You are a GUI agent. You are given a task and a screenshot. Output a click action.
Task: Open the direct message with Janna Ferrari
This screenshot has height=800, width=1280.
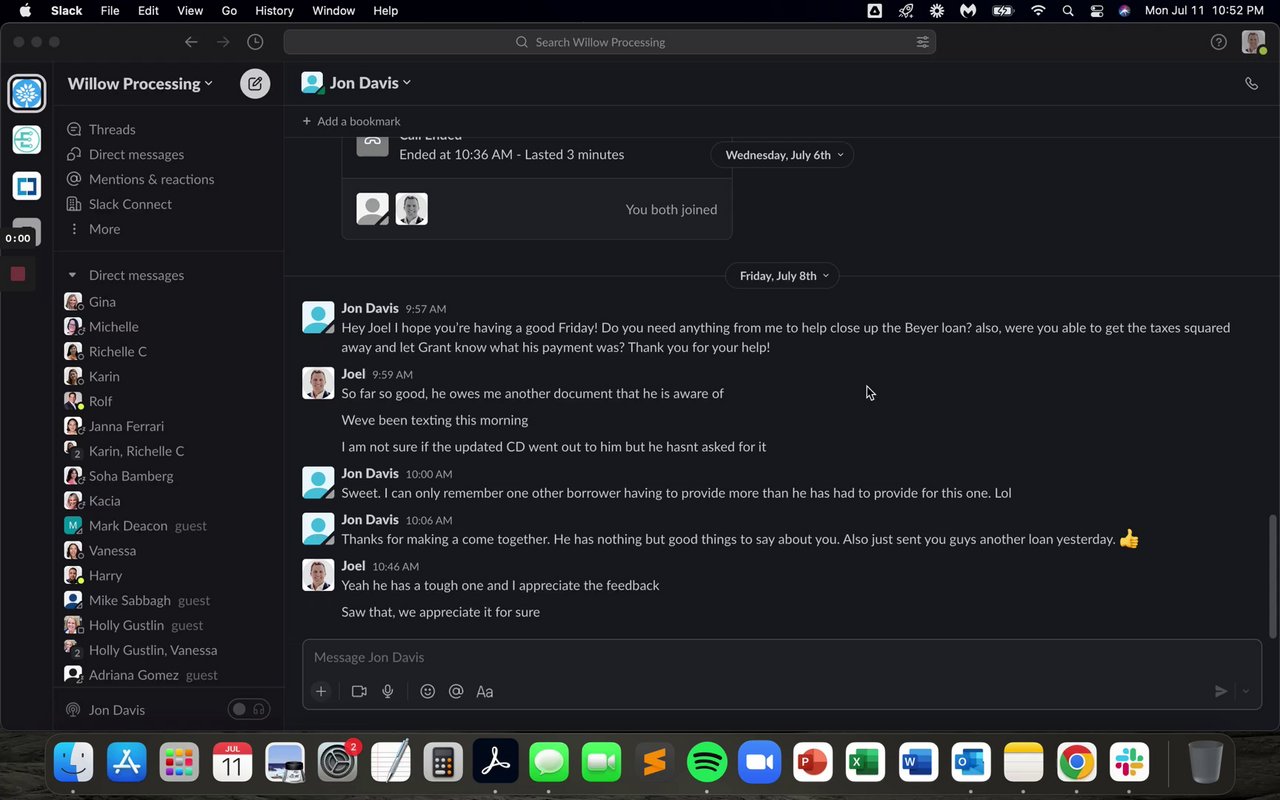(x=126, y=426)
